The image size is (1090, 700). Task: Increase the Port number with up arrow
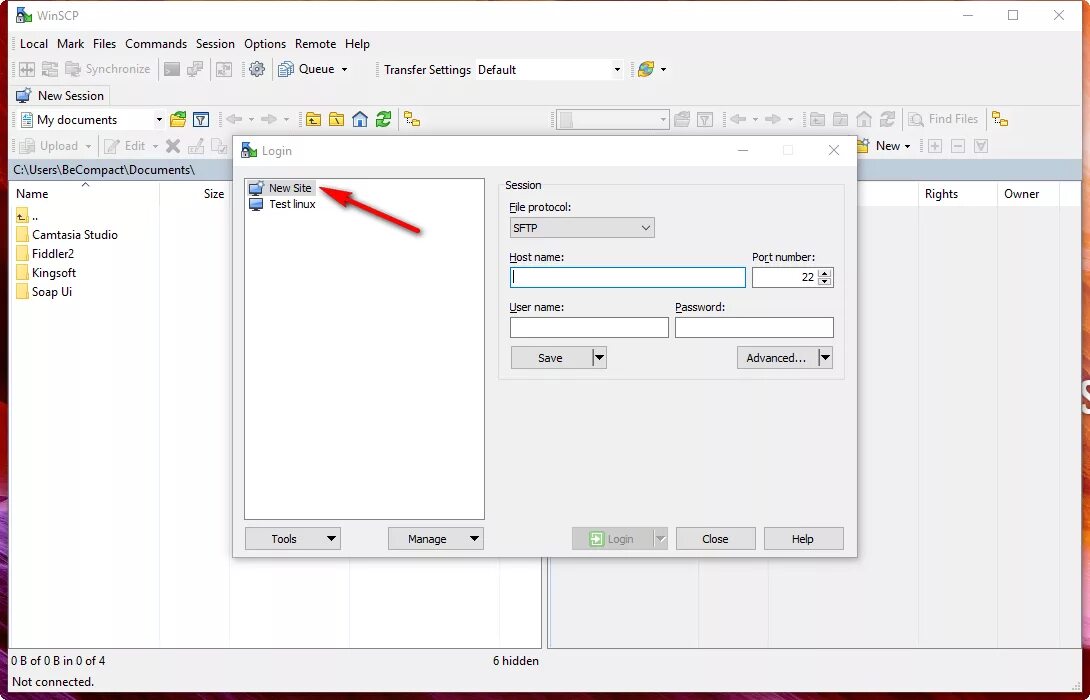(825, 273)
